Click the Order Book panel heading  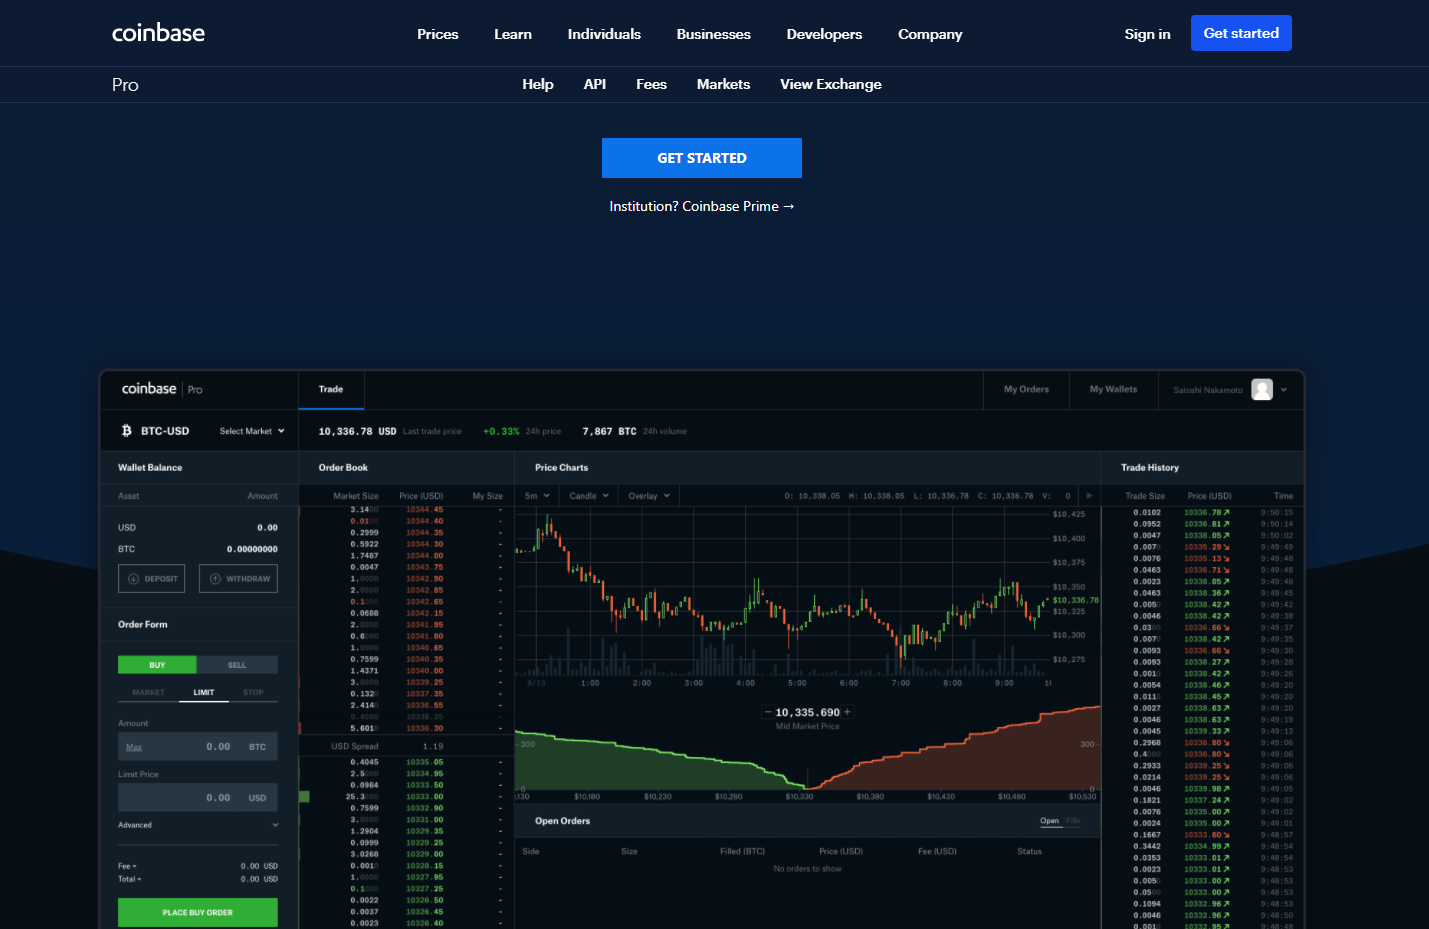343,468
